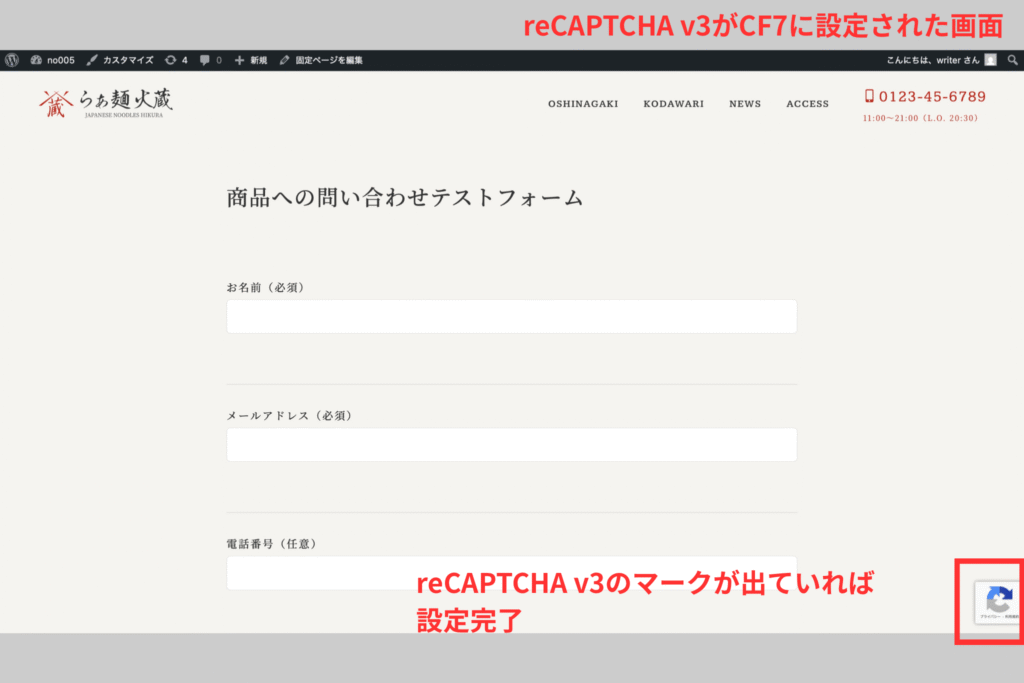Screen dimensions: 1024x683
Task: Open the カスタマイズ customizer link
Action: pyautogui.click(x=120, y=60)
